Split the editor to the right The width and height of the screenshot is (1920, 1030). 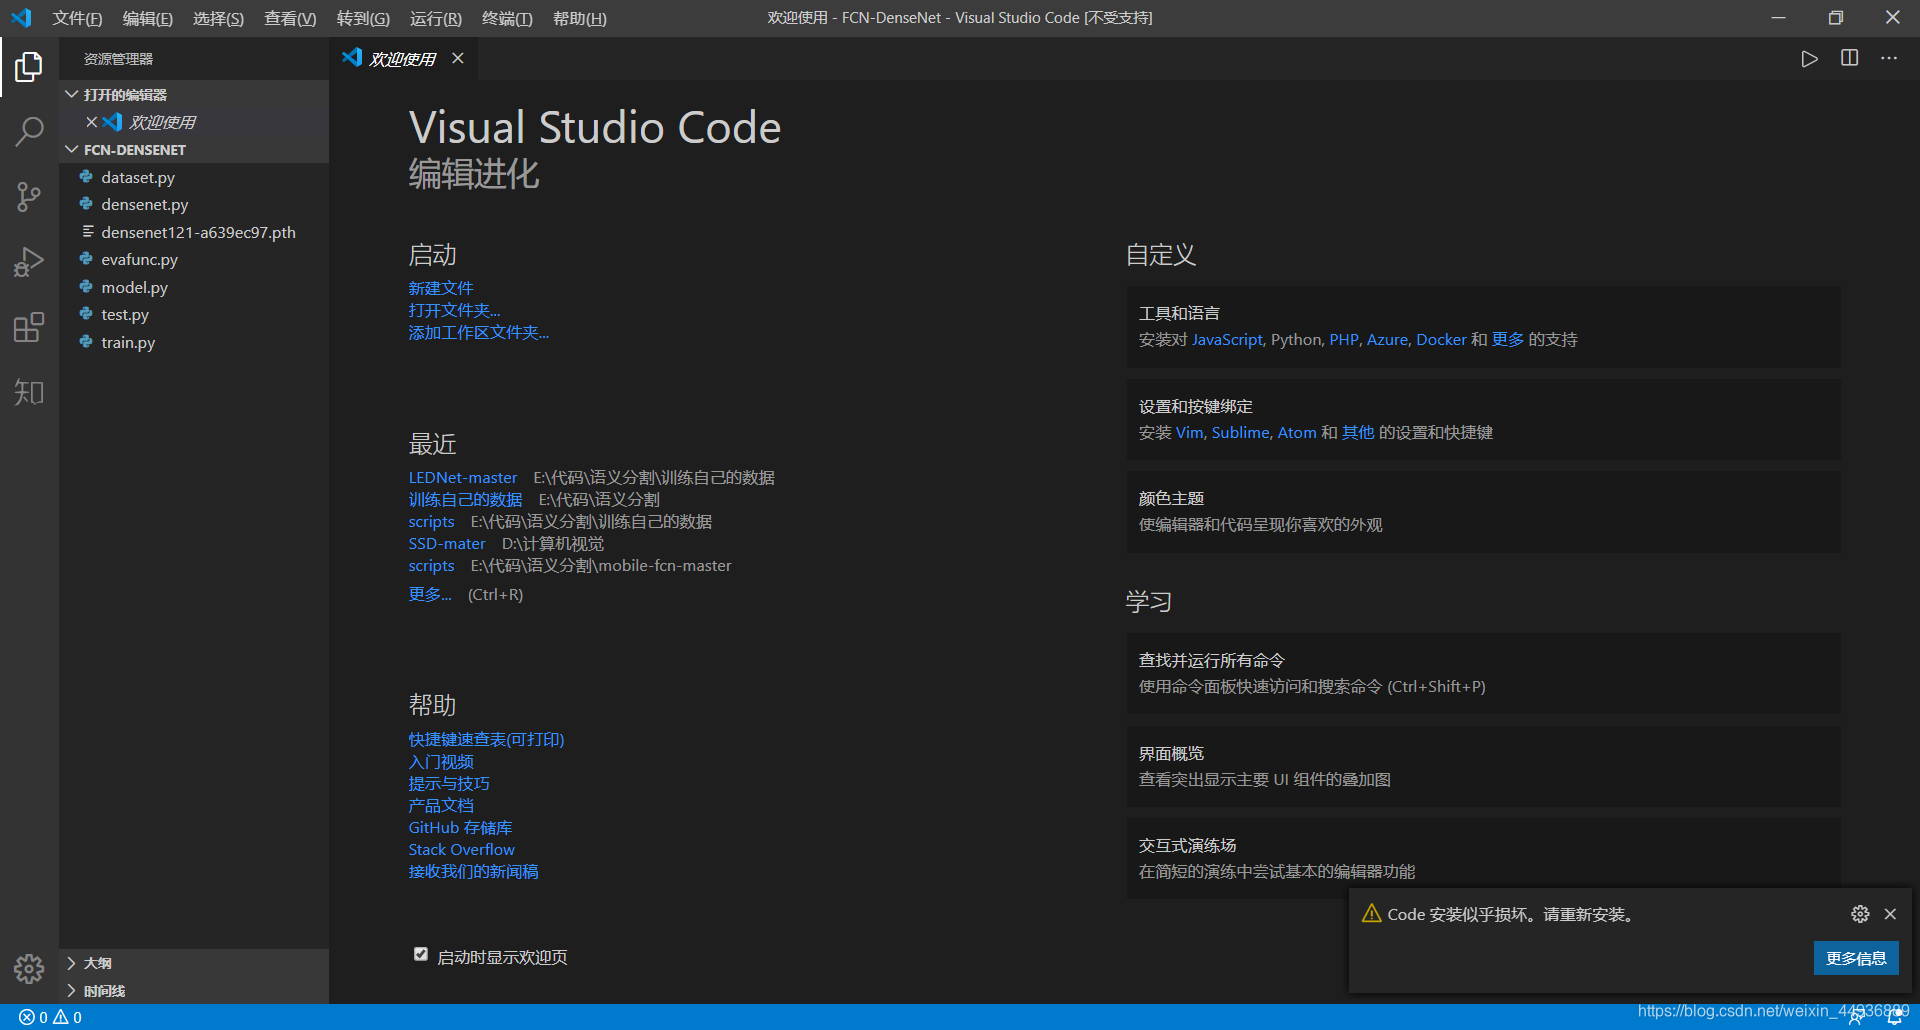(1849, 58)
